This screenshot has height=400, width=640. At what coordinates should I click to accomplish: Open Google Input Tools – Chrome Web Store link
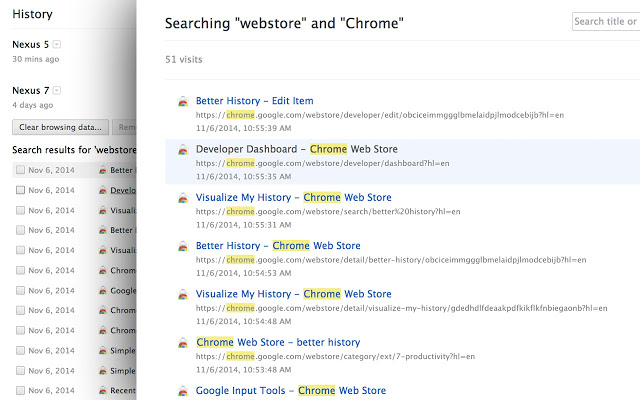click(x=291, y=391)
